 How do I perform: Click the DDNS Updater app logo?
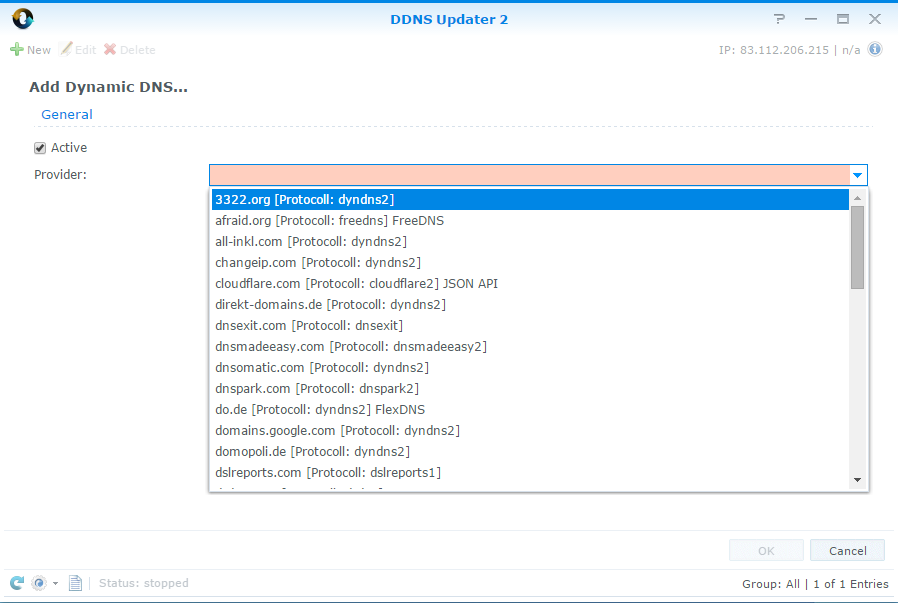pos(23,19)
